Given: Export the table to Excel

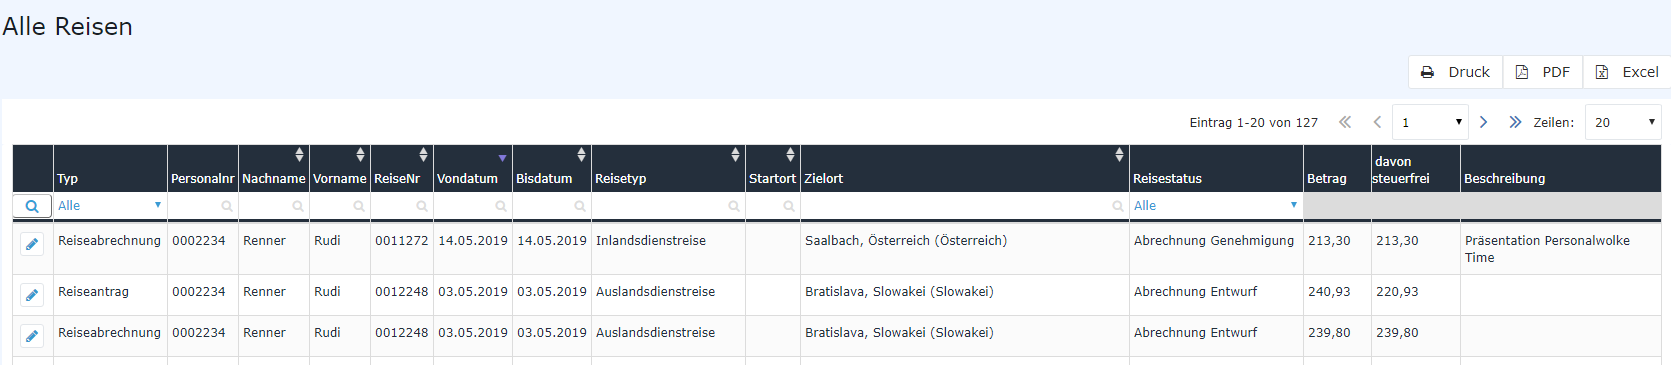Looking at the screenshot, I should (x=1626, y=72).
